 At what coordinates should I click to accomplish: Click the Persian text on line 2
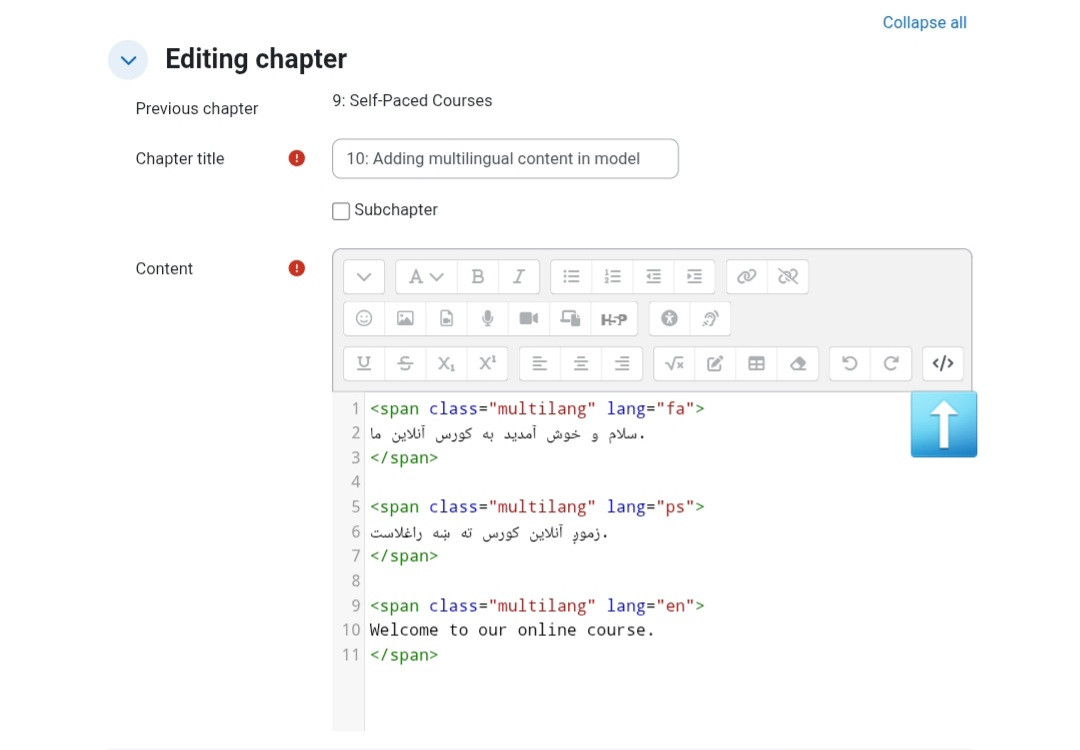pyautogui.click(x=507, y=434)
